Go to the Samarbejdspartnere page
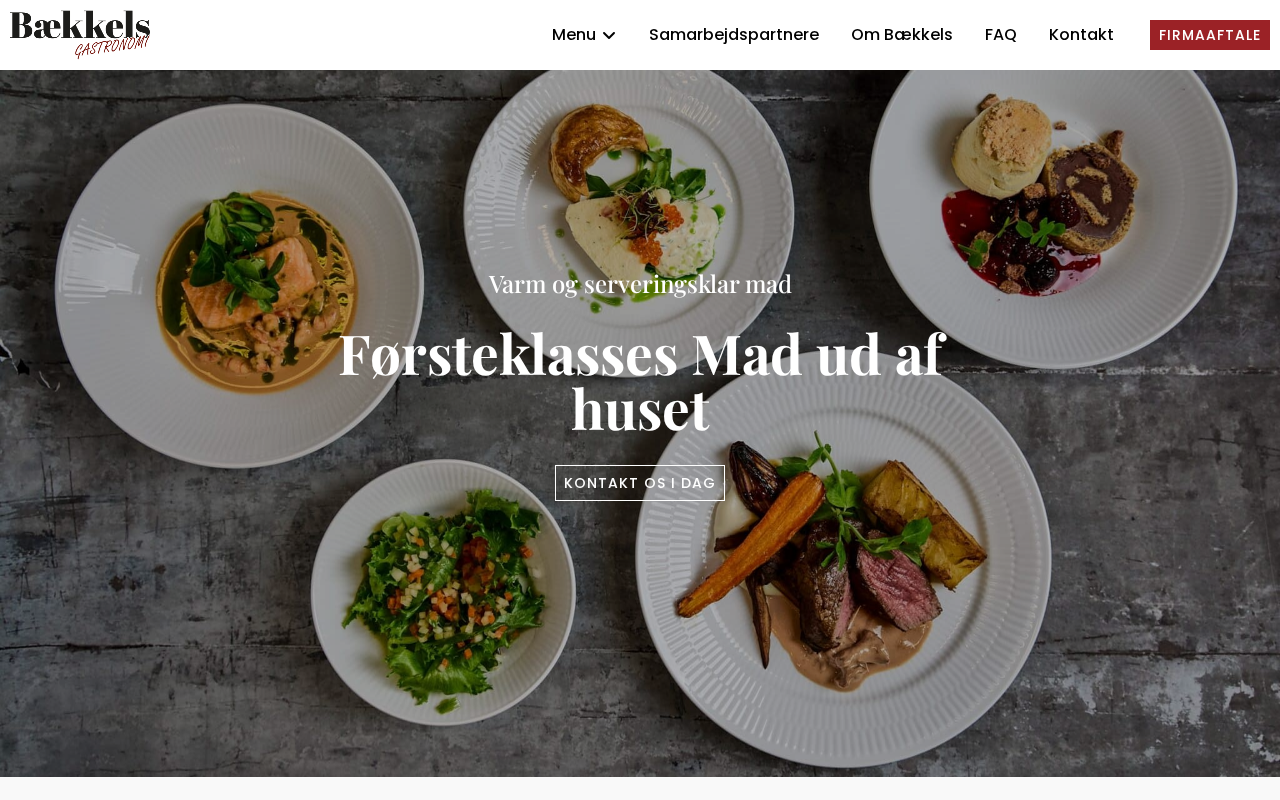The image size is (1280, 800). 734,35
